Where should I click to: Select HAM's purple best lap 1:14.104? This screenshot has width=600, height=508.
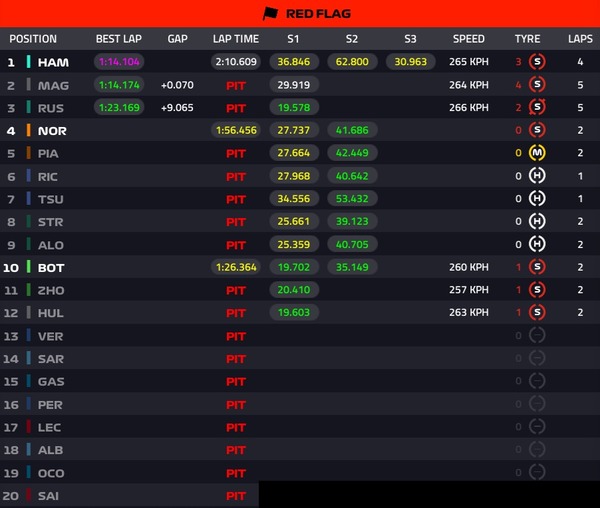tap(119, 62)
